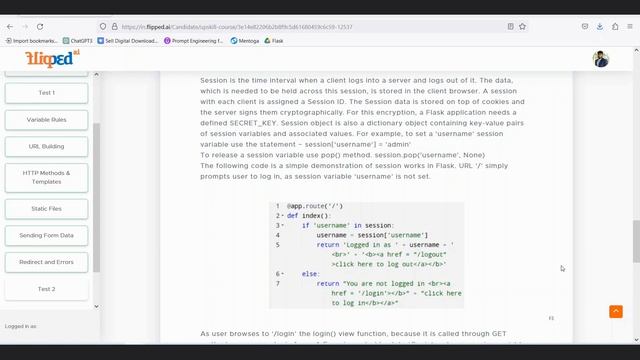Click 'def index():' code line

(309, 216)
